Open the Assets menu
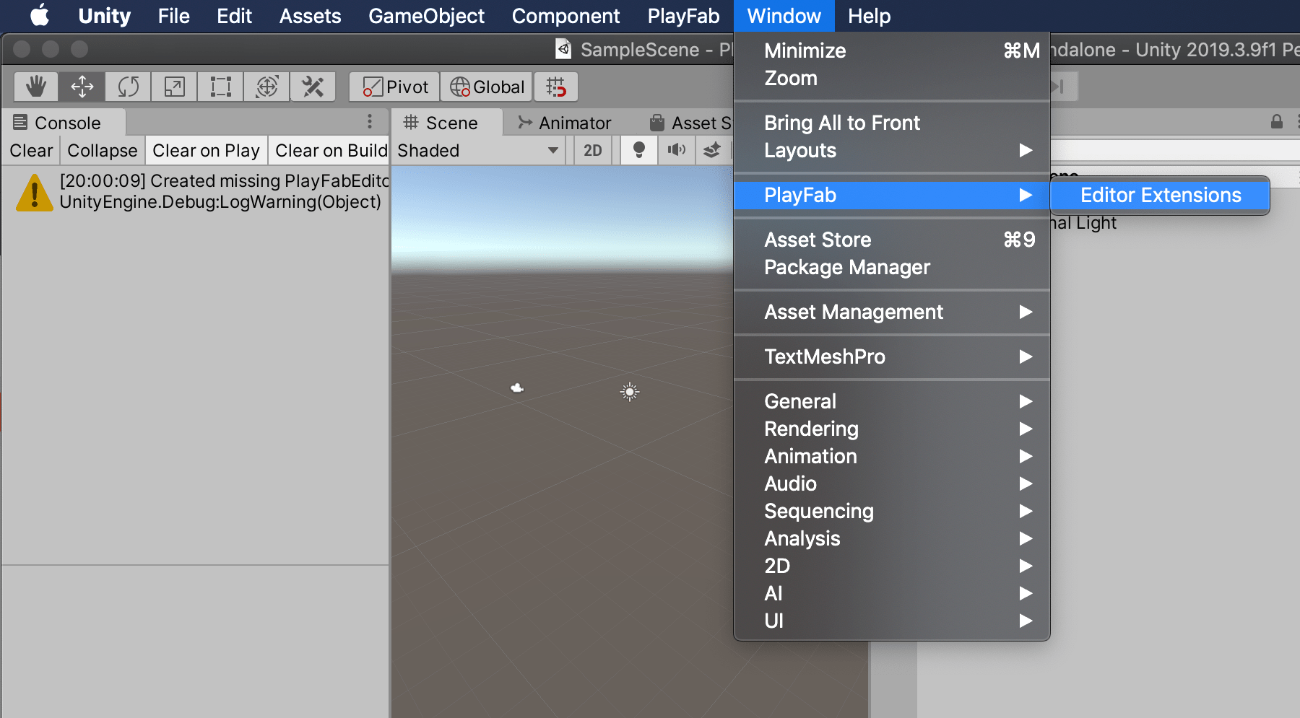The width and height of the screenshot is (1300, 718). pyautogui.click(x=310, y=16)
